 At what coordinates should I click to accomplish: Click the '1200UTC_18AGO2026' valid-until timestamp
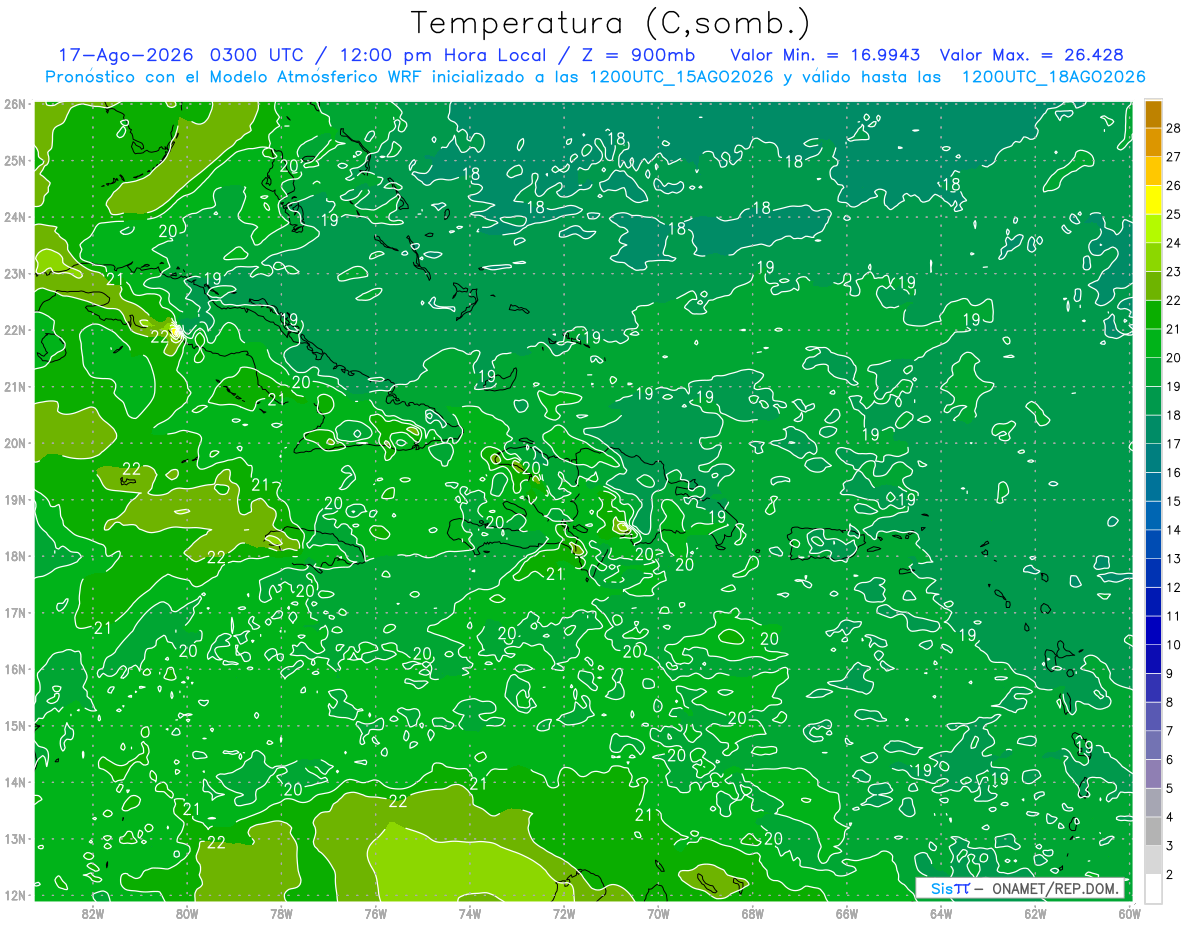(x=1053, y=76)
